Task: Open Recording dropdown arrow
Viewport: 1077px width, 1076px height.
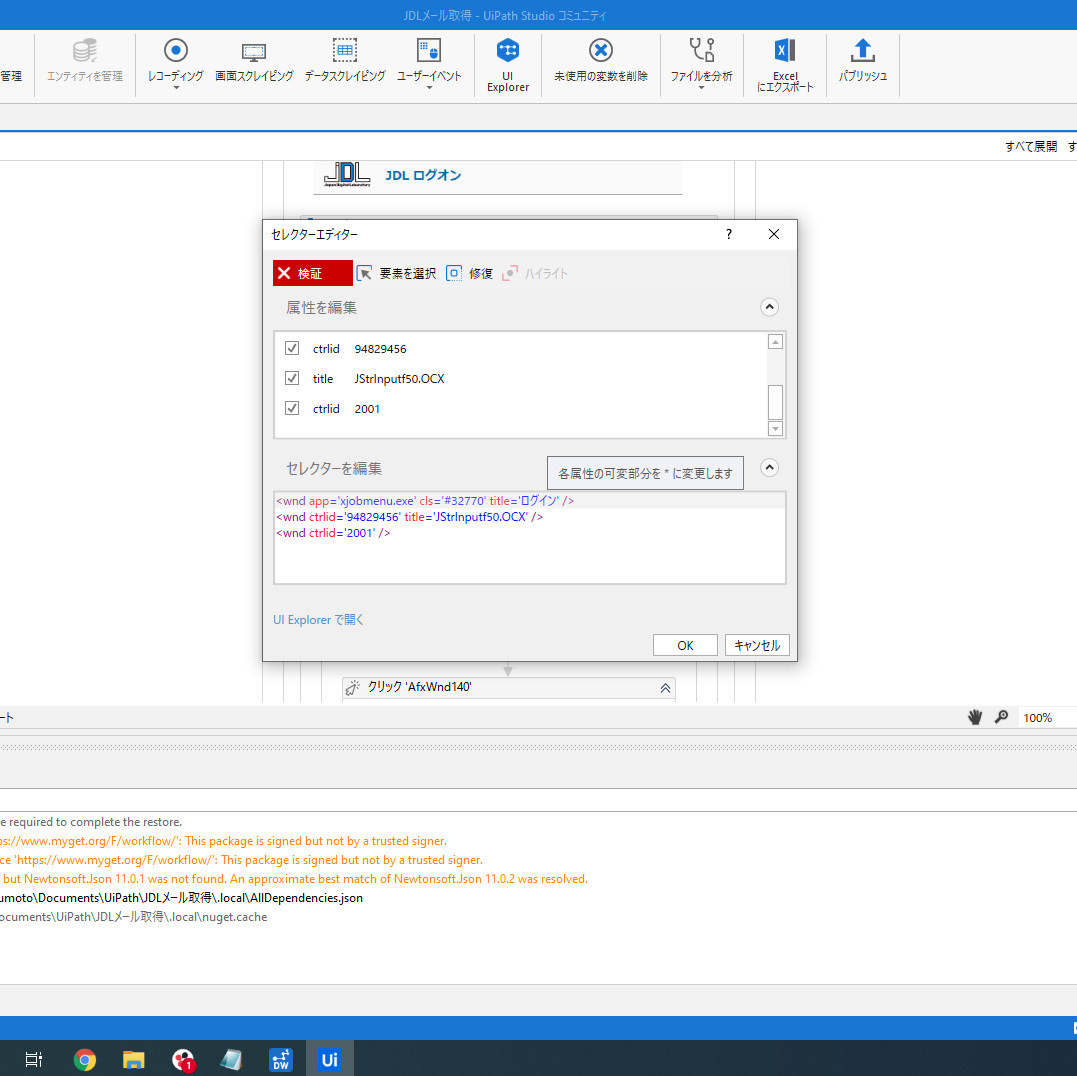Action: [x=176, y=88]
